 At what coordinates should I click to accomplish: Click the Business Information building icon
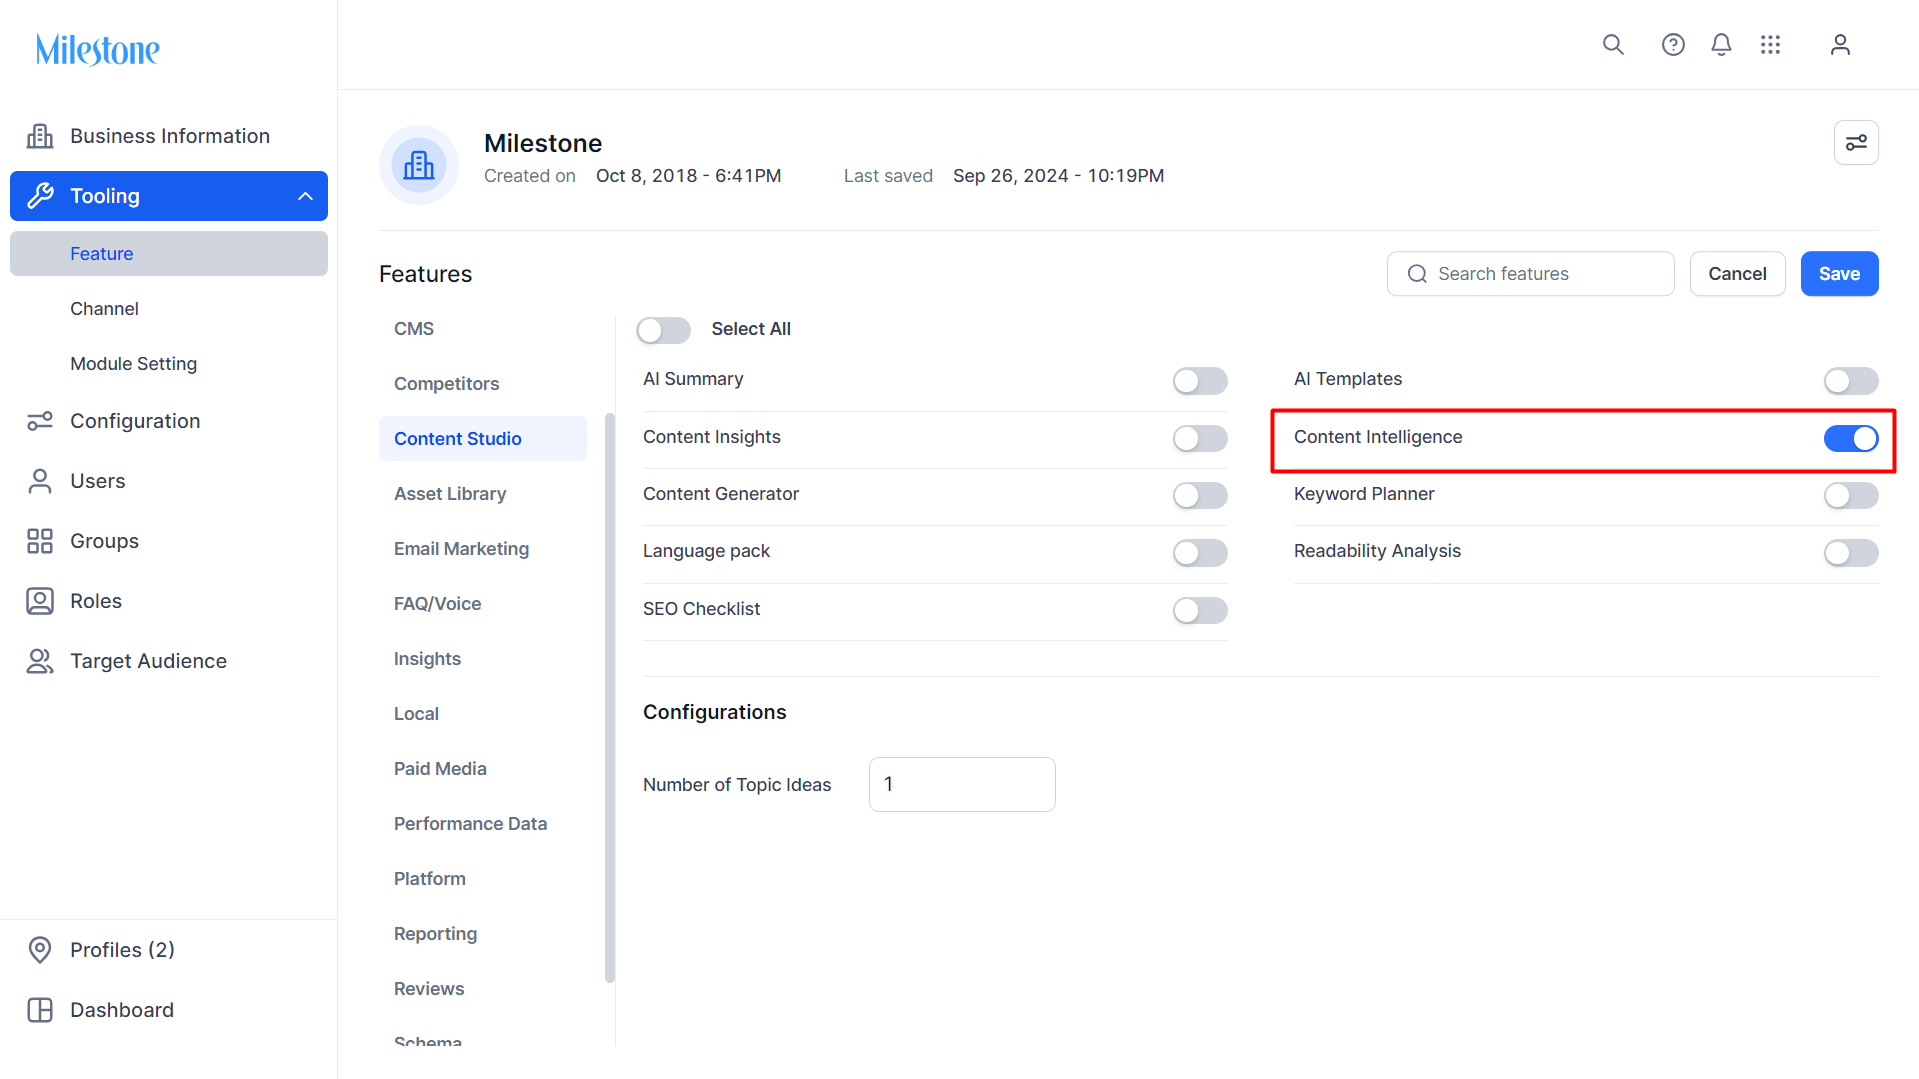(x=40, y=136)
